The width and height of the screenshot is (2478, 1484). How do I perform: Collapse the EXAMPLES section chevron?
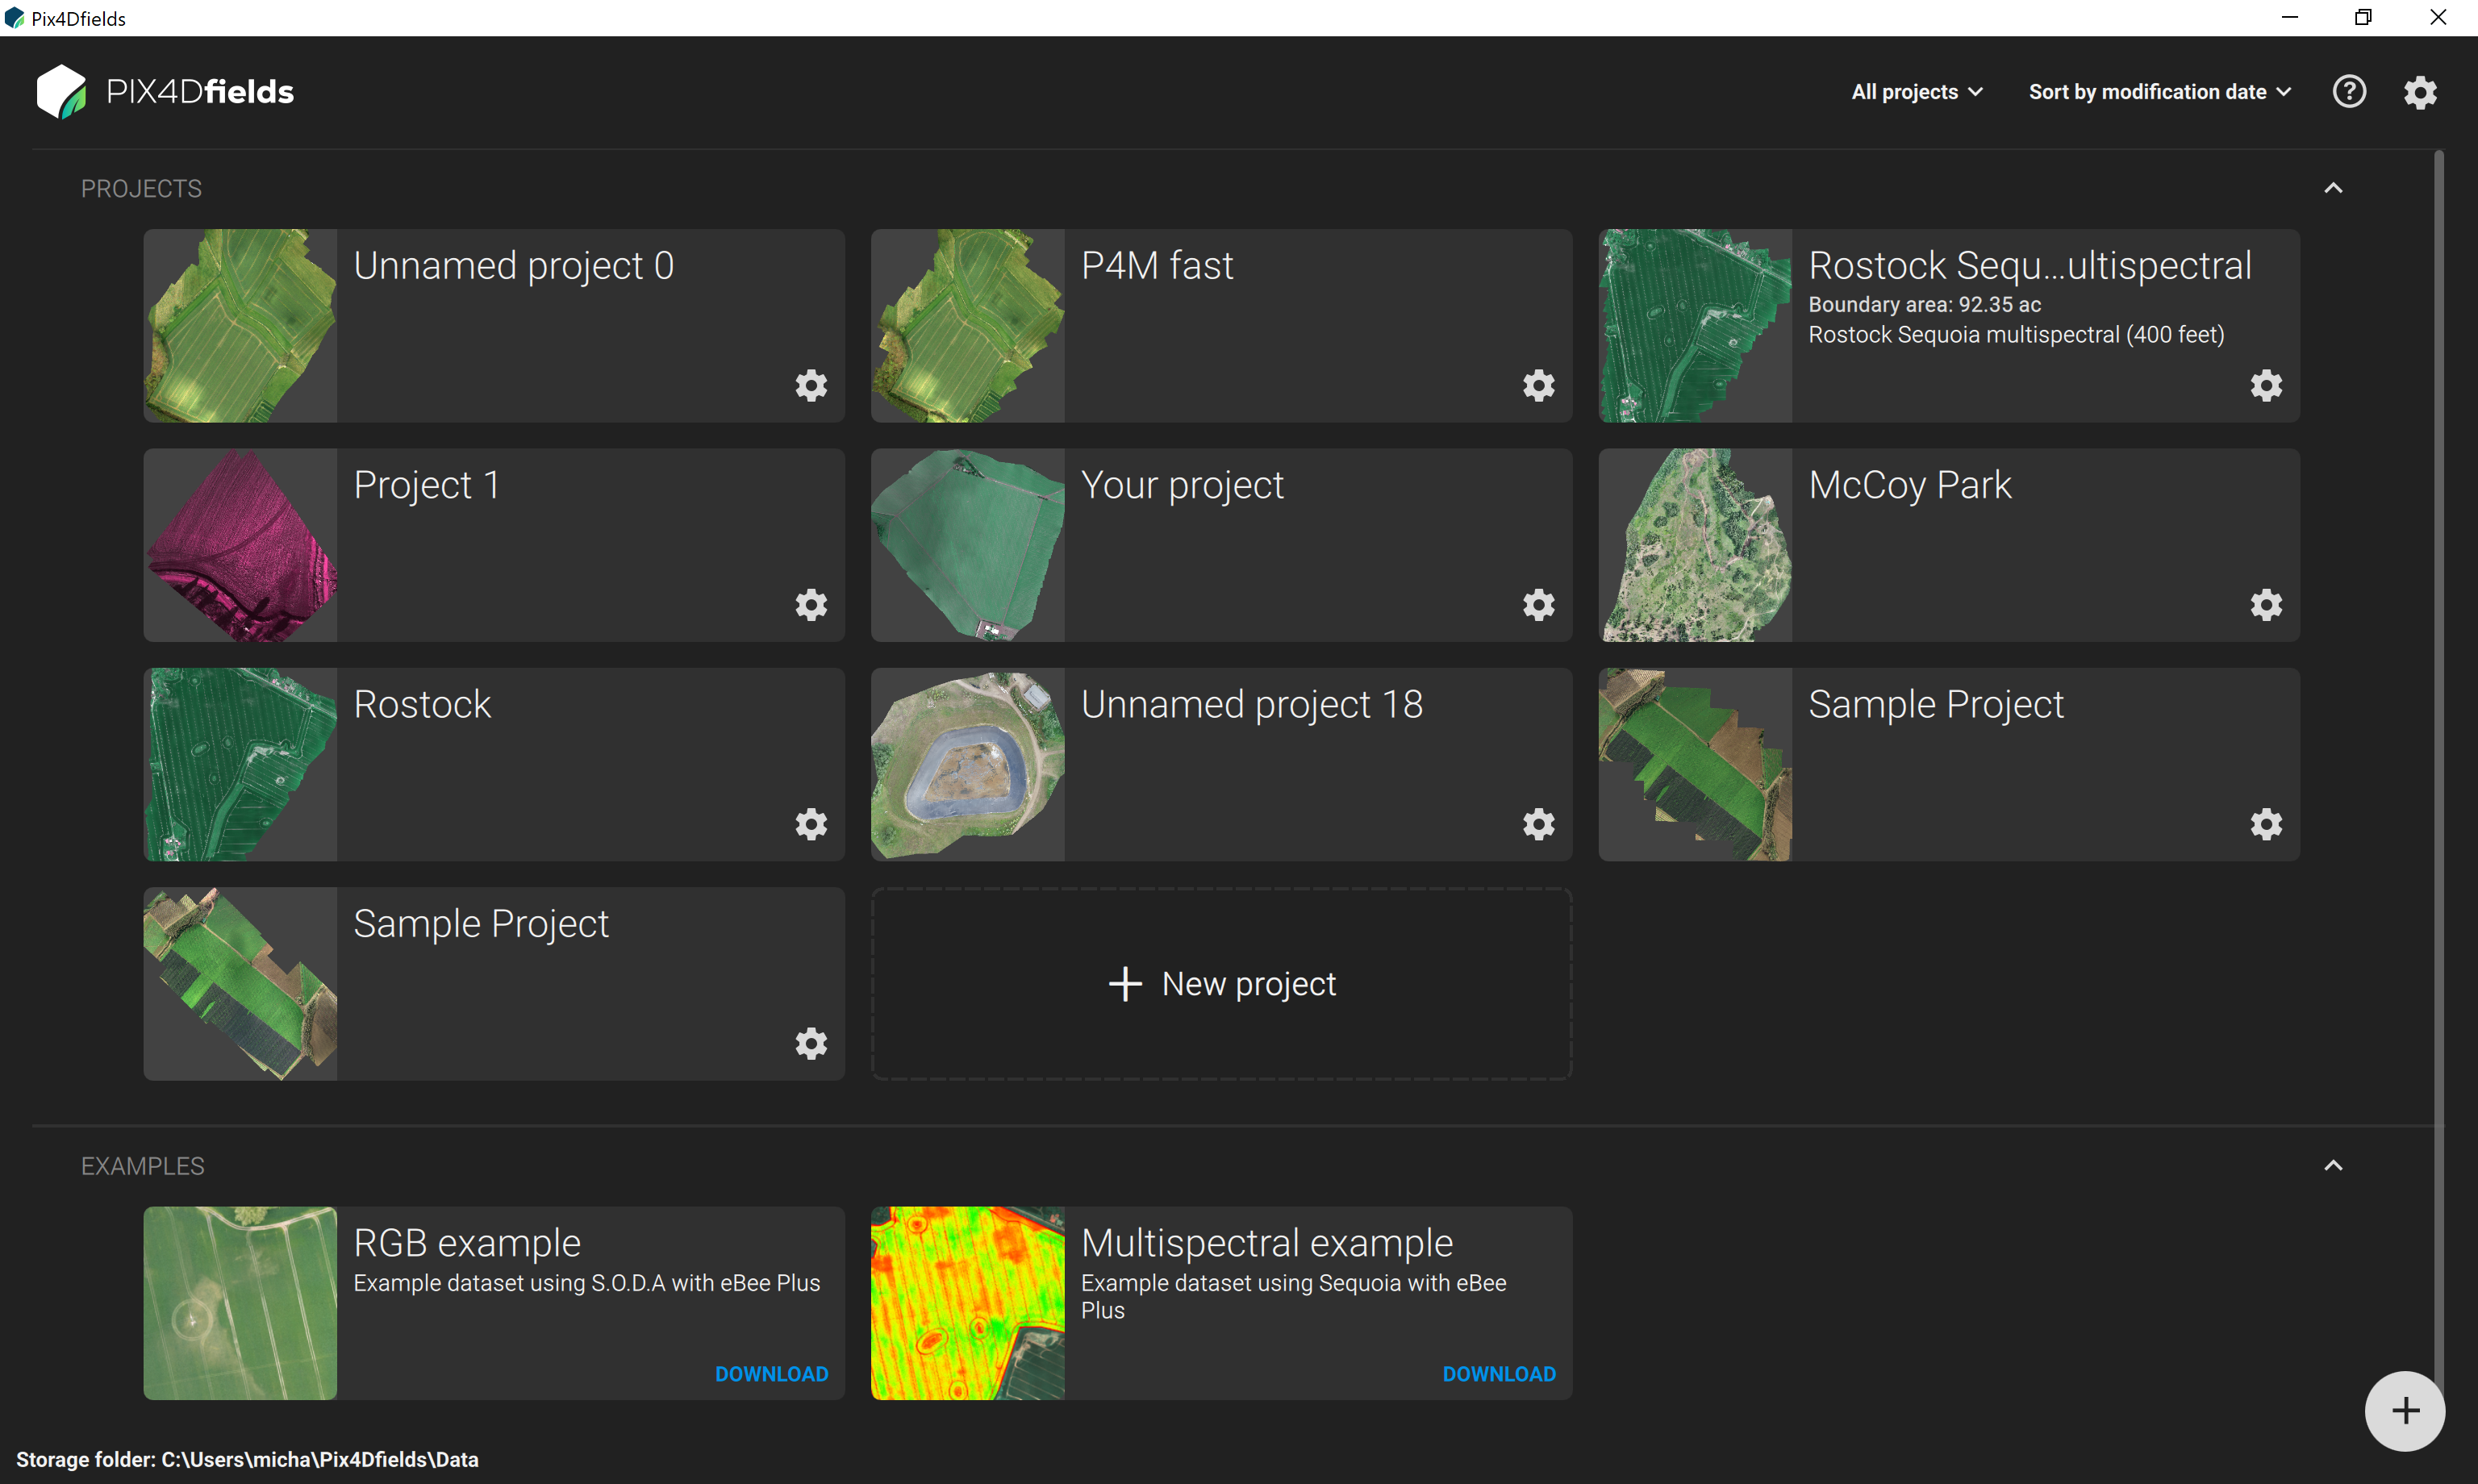tap(2333, 1165)
